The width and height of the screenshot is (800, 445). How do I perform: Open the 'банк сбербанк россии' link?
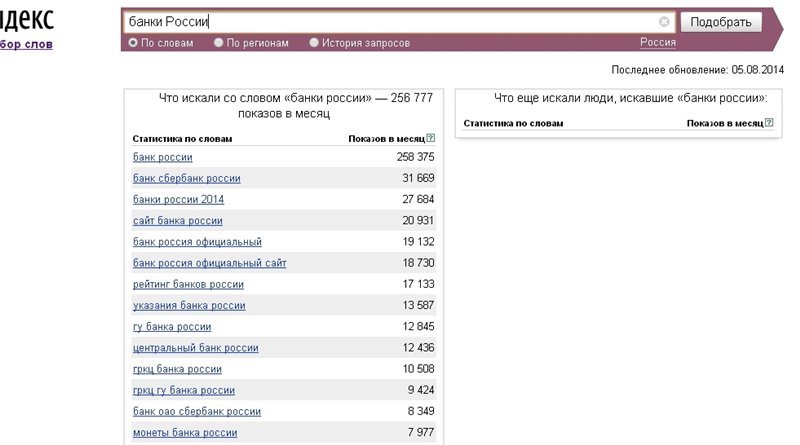point(186,179)
